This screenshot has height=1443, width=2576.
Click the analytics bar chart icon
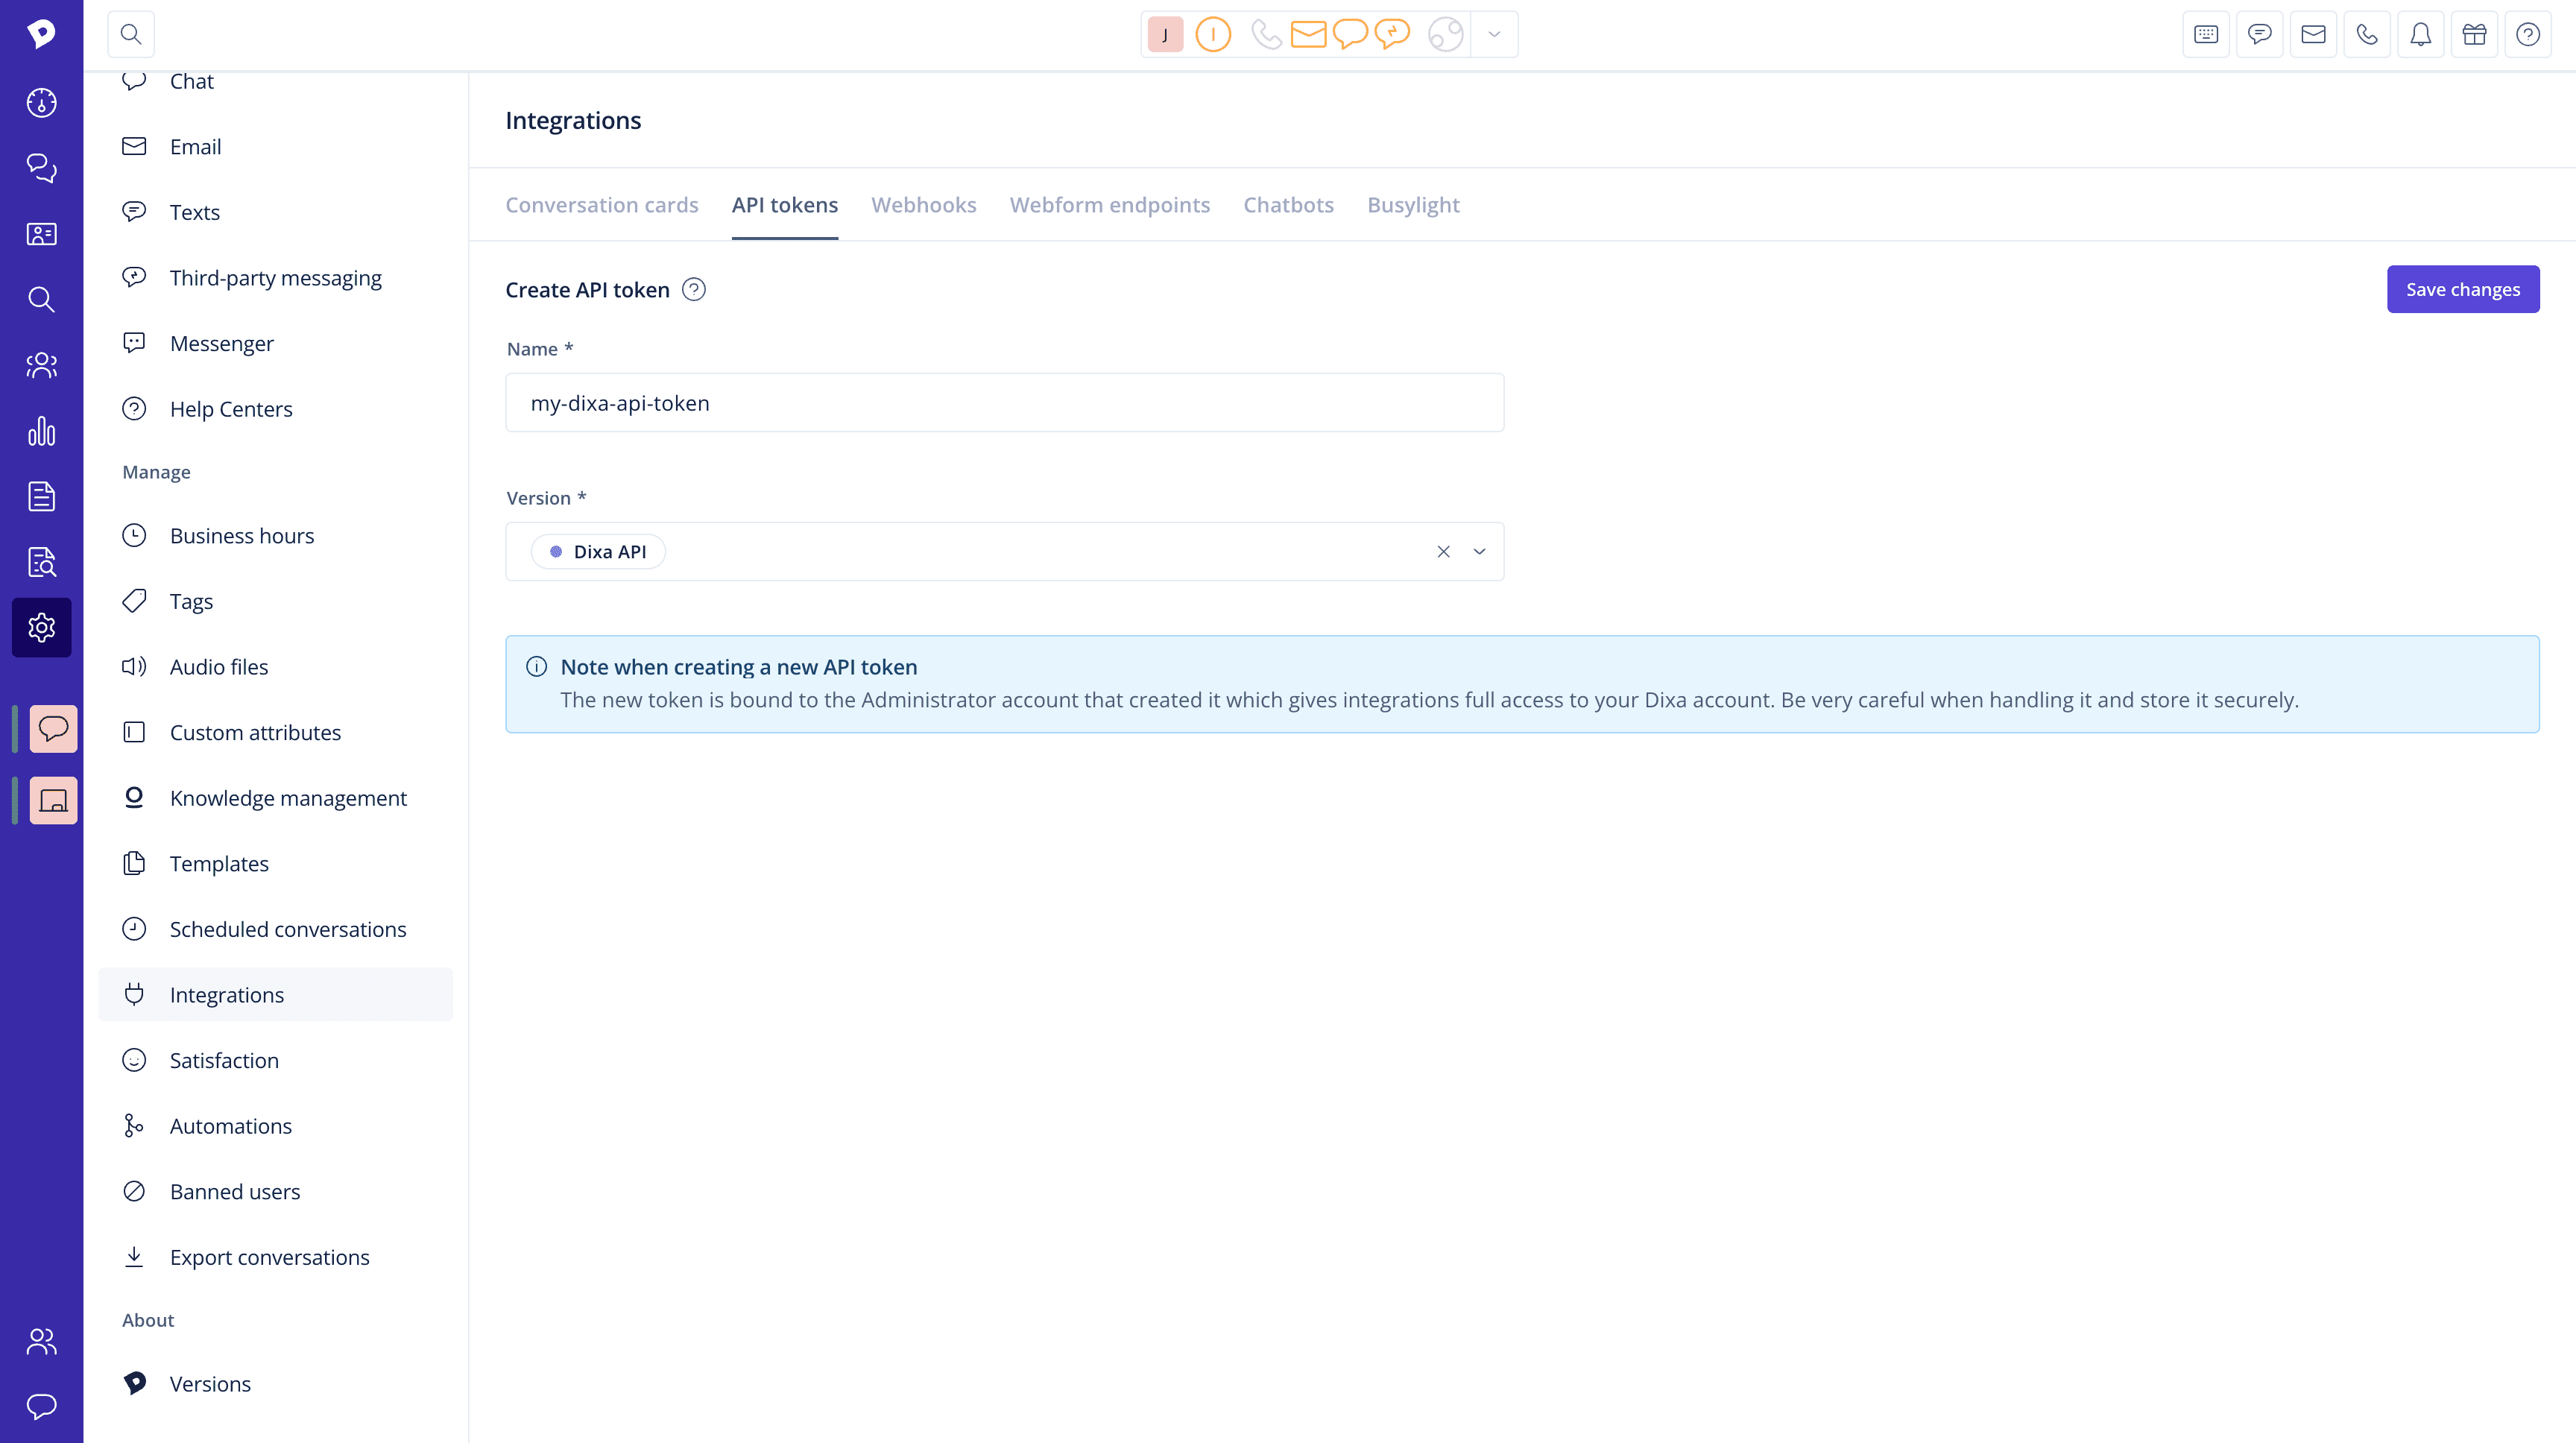41,431
